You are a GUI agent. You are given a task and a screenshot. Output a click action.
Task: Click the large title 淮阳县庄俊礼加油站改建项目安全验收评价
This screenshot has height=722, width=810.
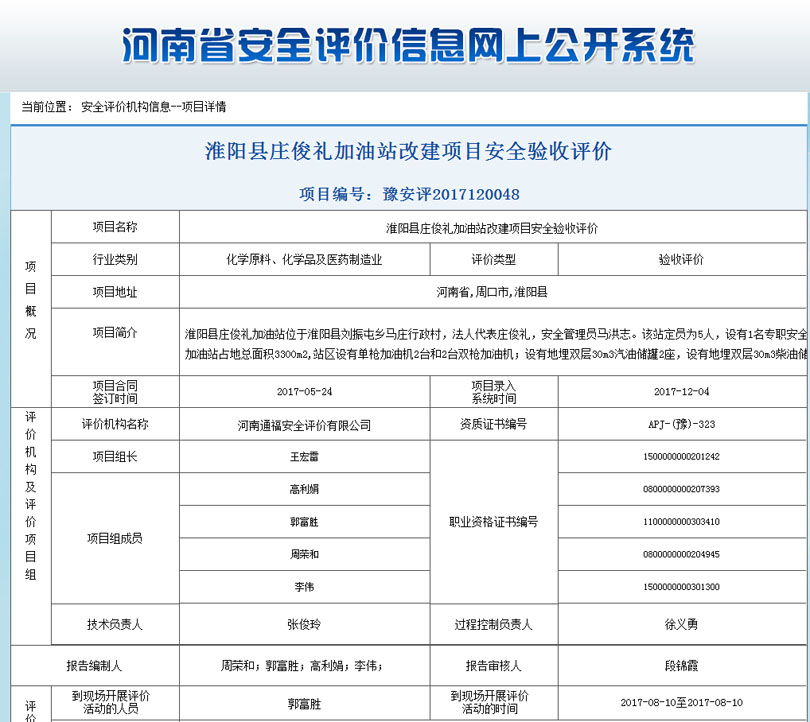coord(408,151)
